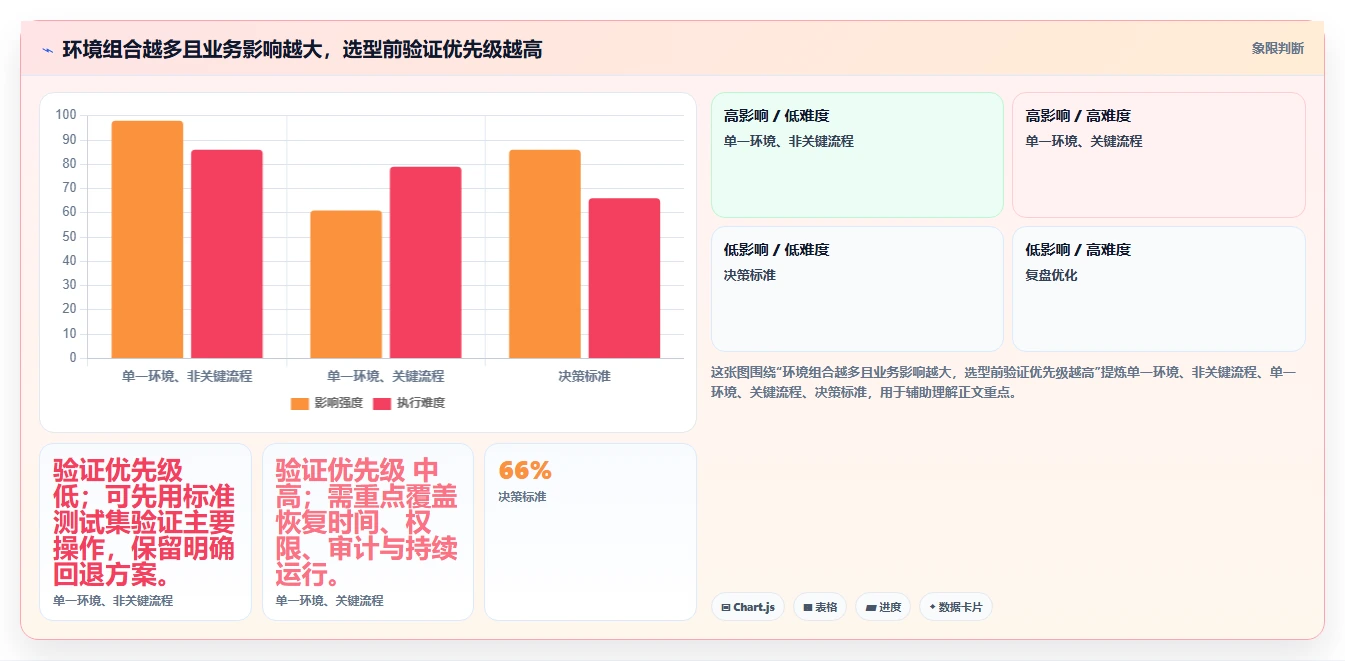Click the y-axis value 100
This screenshot has width=1345, height=661.
[x=66, y=115]
